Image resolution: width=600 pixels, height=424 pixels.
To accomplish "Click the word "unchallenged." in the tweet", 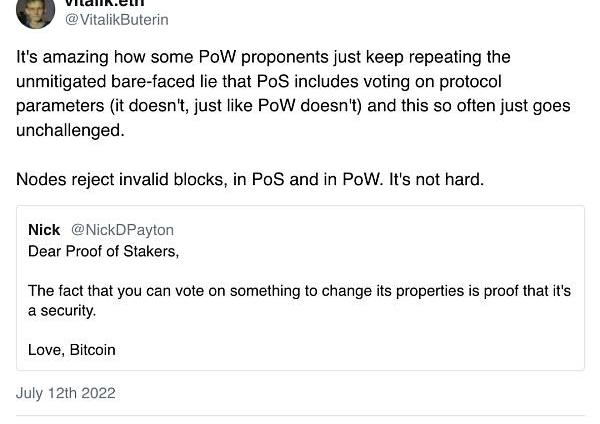I will tap(70, 130).
